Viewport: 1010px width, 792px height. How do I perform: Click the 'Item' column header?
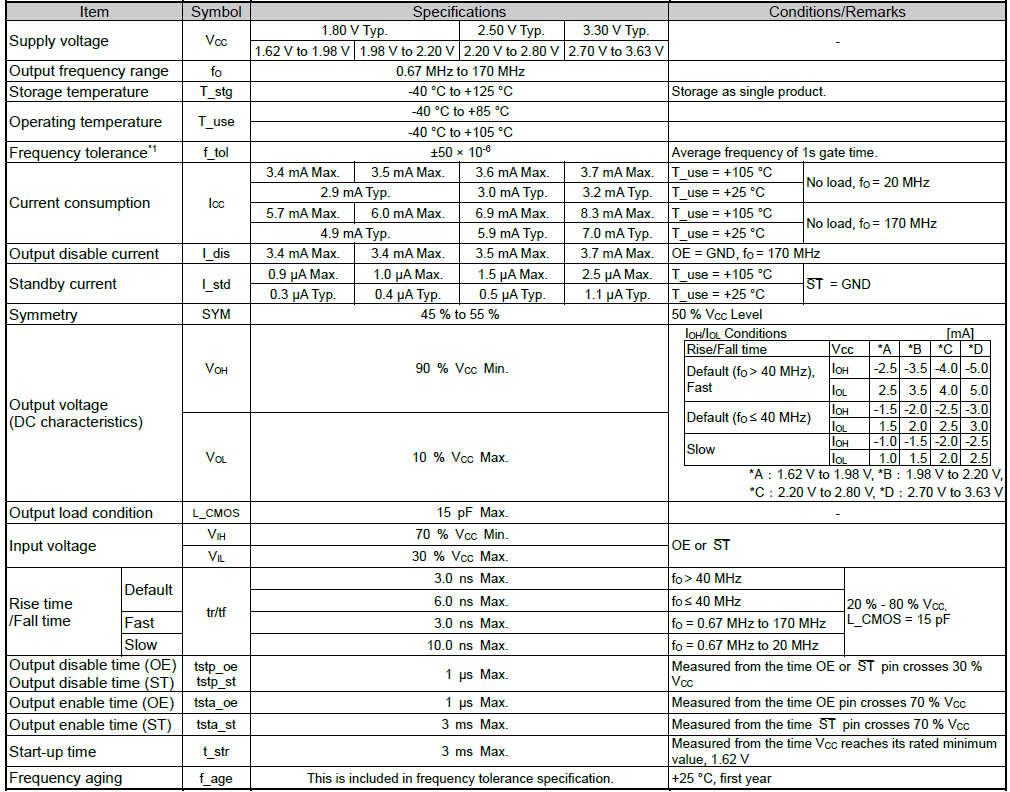click(x=94, y=12)
